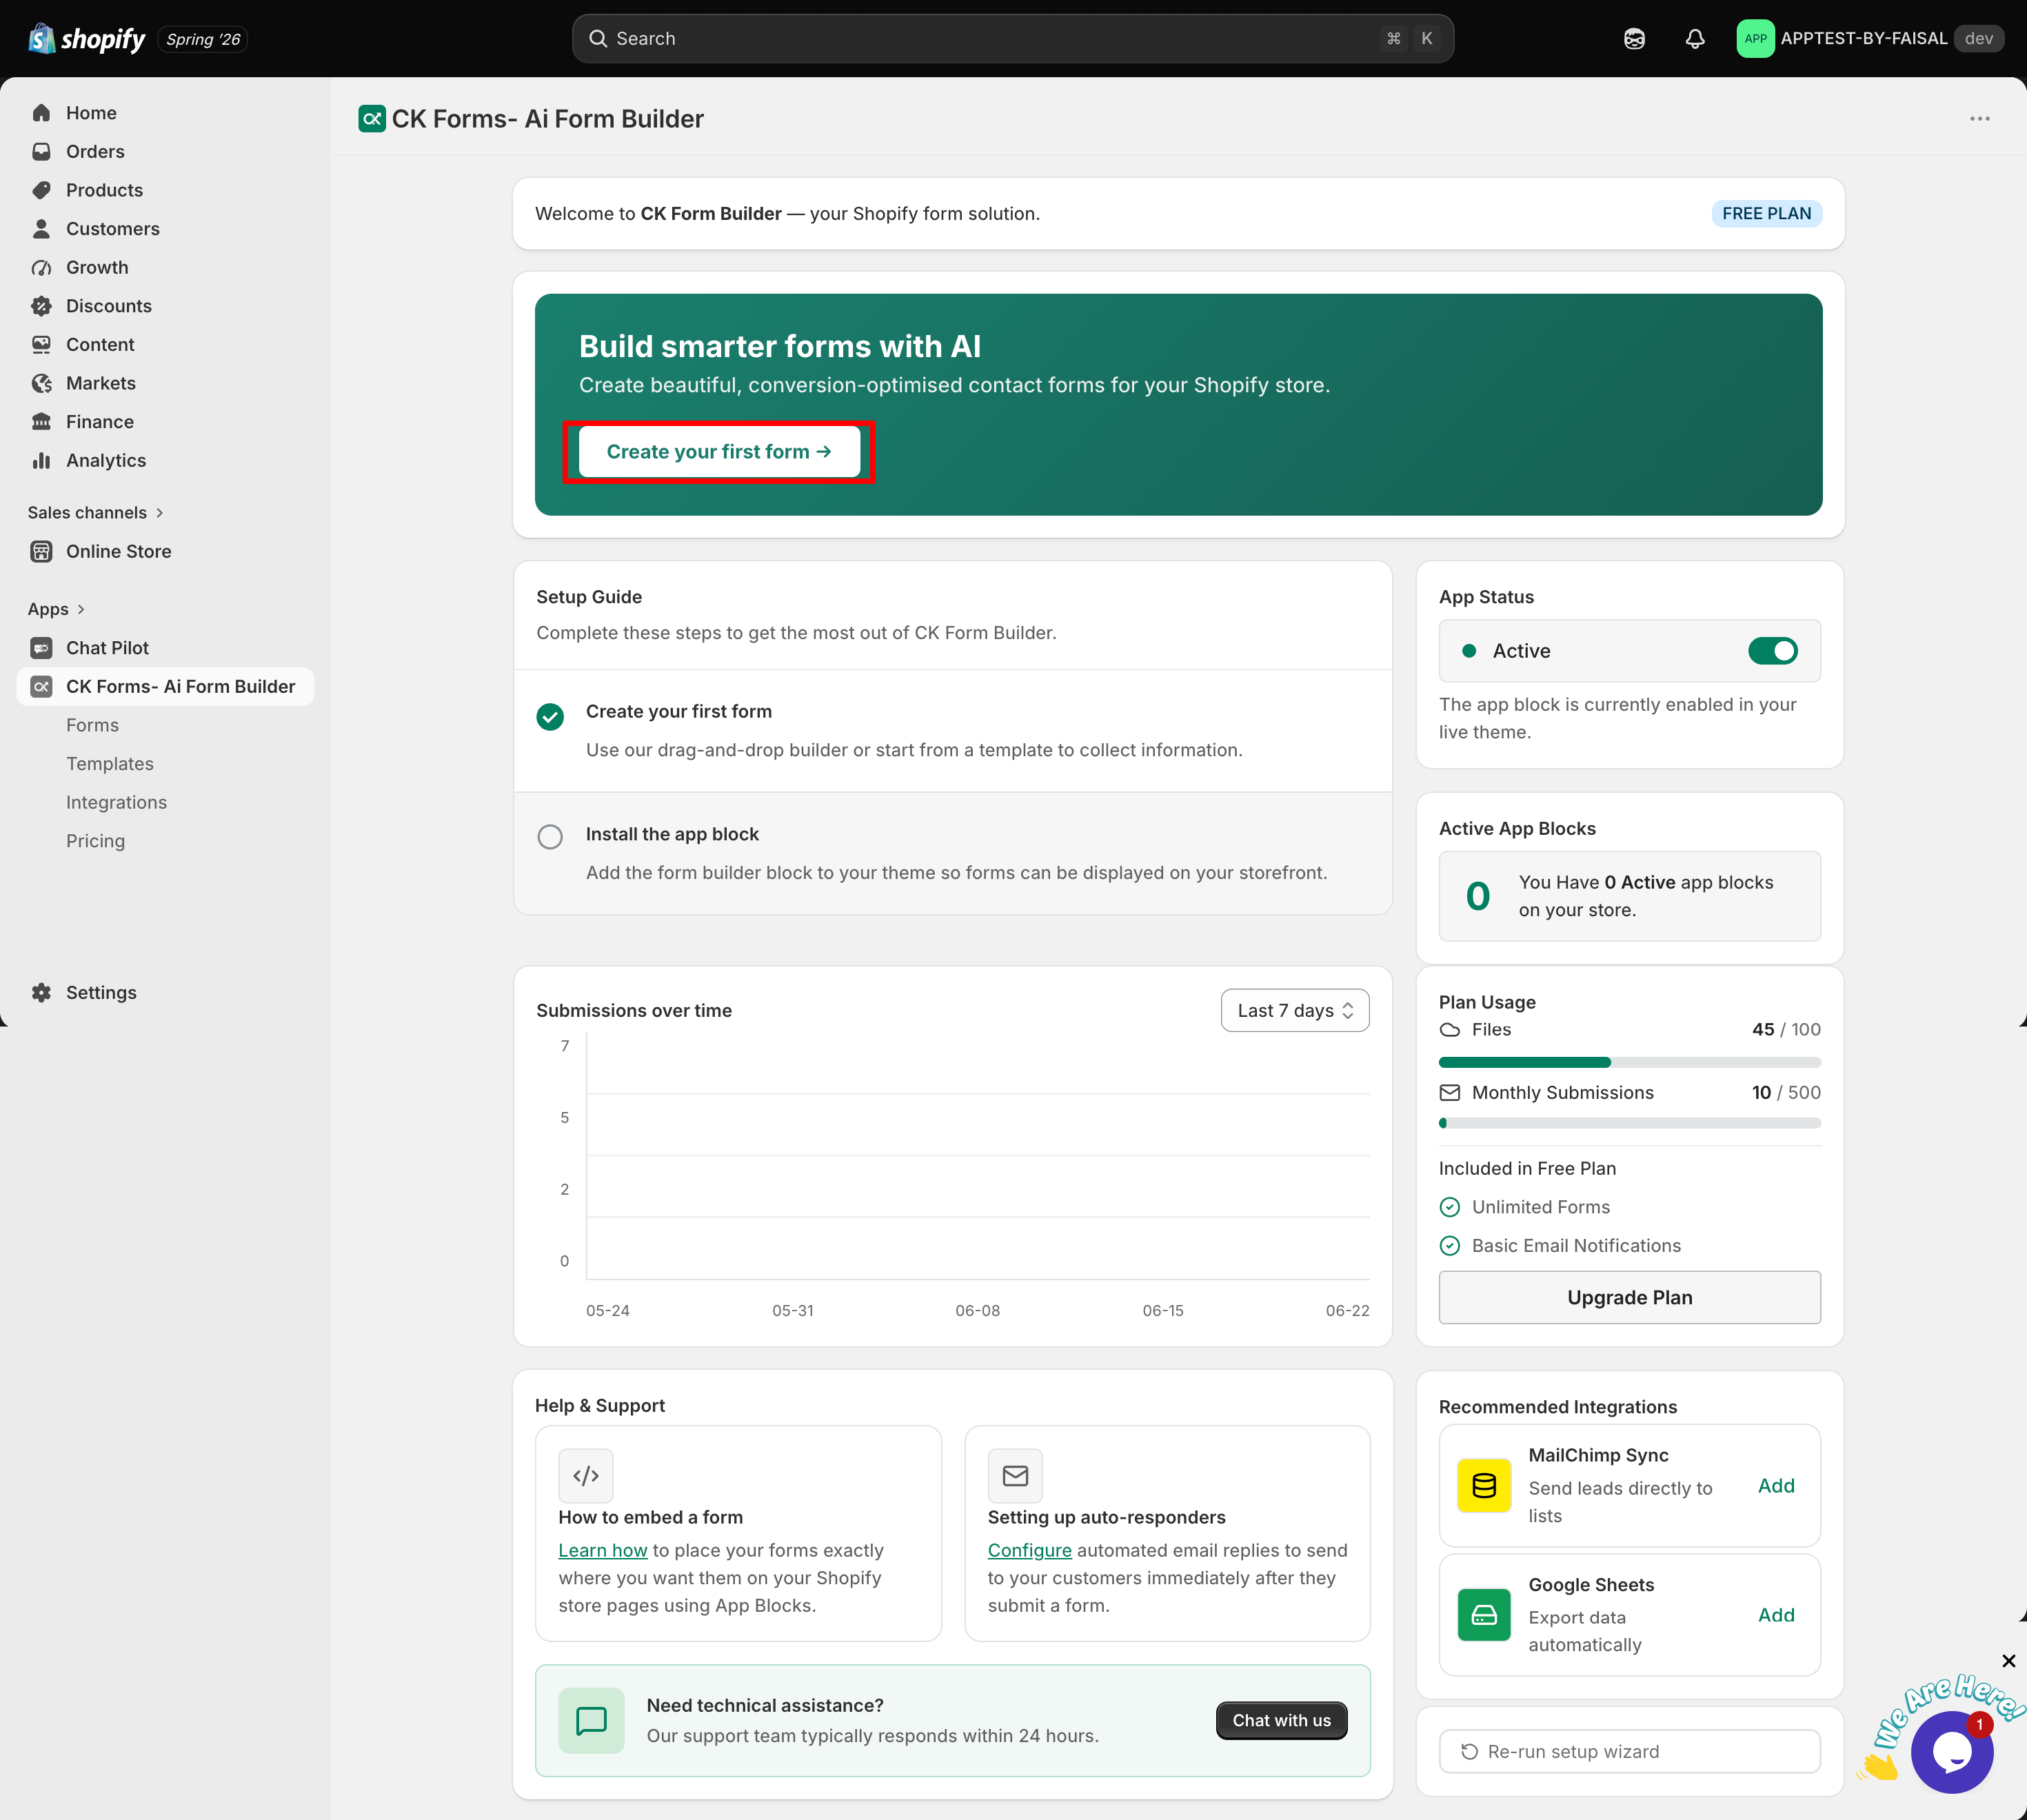Click the embed code icon

coord(586,1476)
